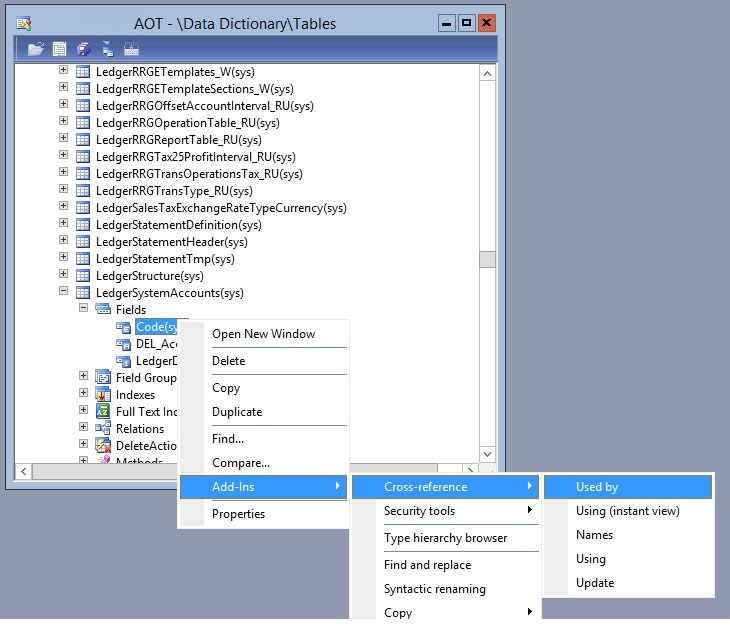Collapse the Fields node
The width and height of the screenshot is (730, 636).
[x=84, y=310]
